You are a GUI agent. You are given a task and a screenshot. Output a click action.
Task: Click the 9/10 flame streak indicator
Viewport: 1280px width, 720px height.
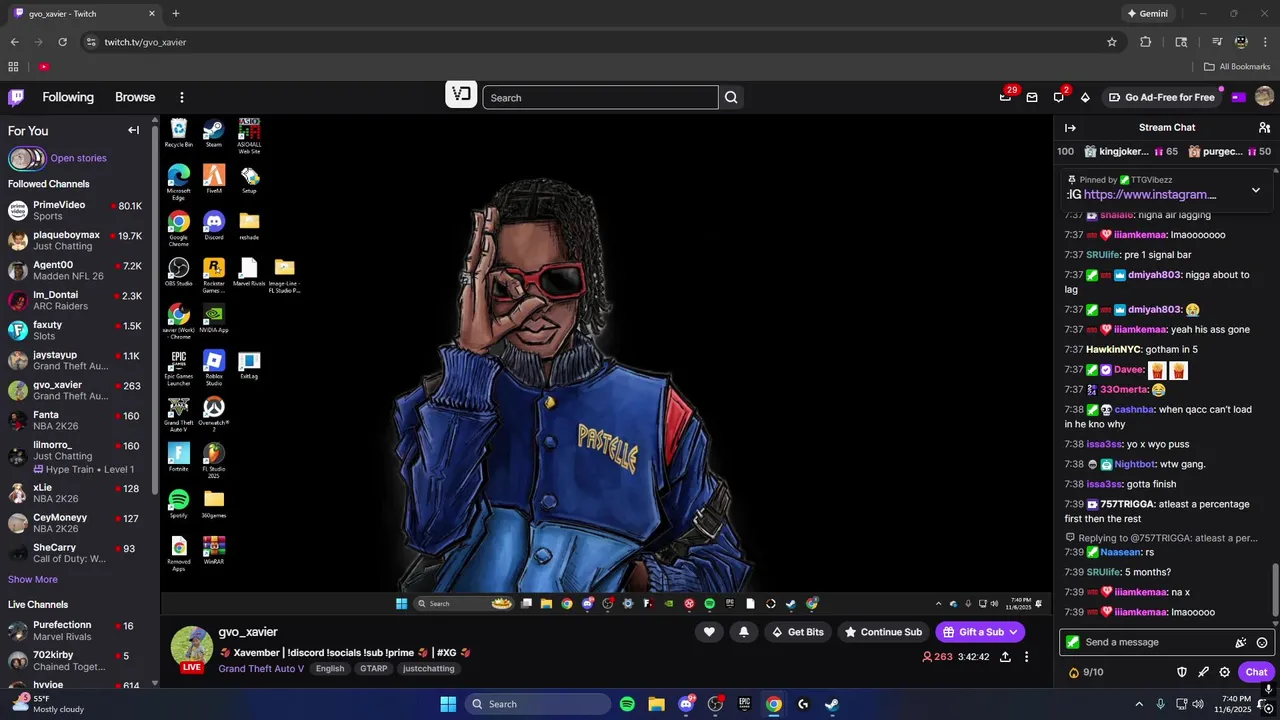pyautogui.click(x=1086, y=672)
